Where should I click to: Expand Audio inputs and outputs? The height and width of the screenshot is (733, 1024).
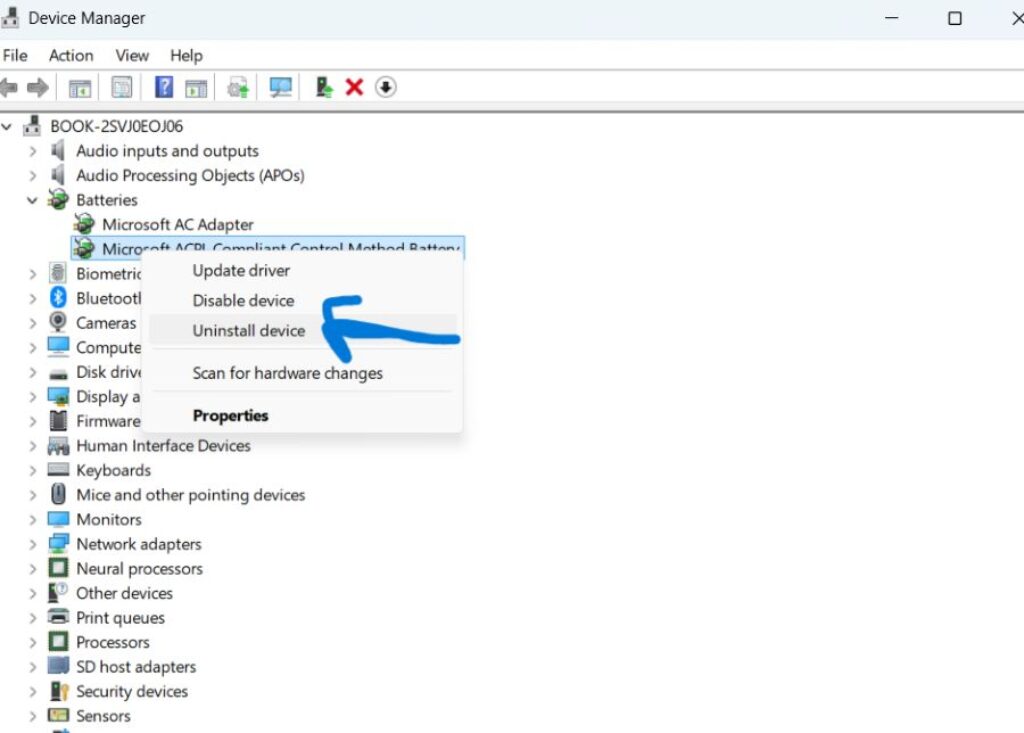[x=33, y=151]
